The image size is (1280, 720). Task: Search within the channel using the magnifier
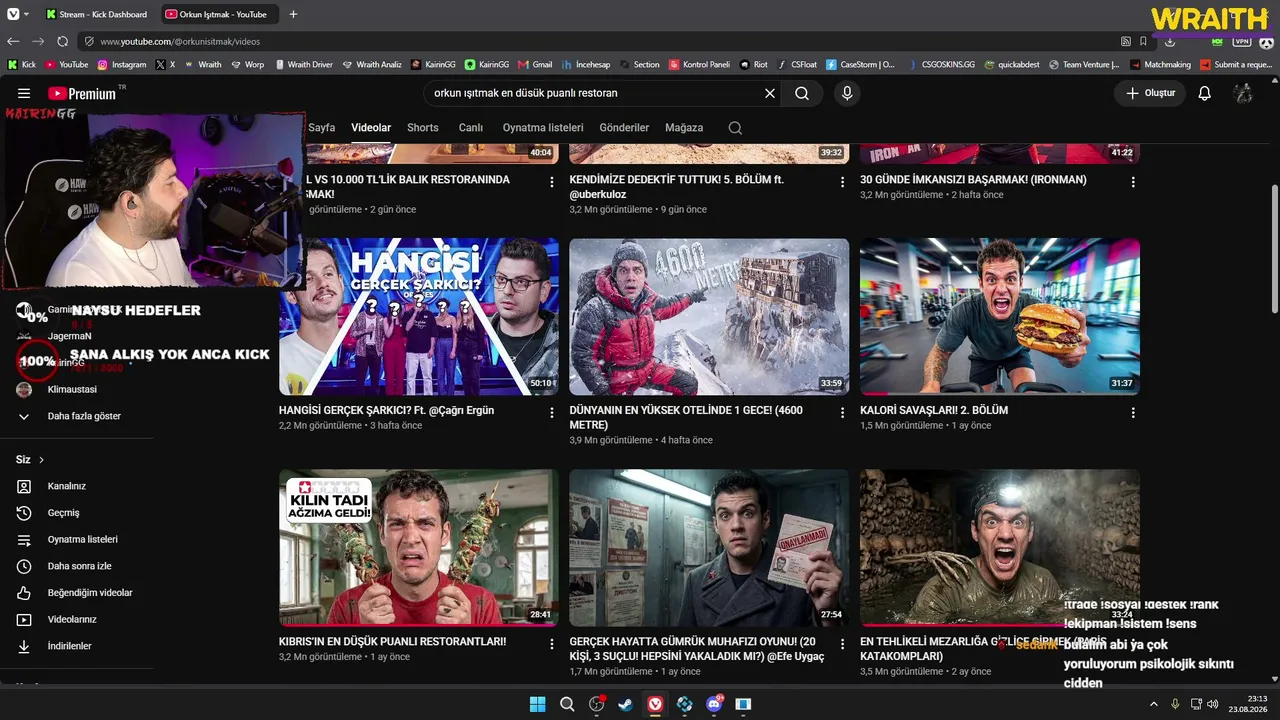point(735,128)
